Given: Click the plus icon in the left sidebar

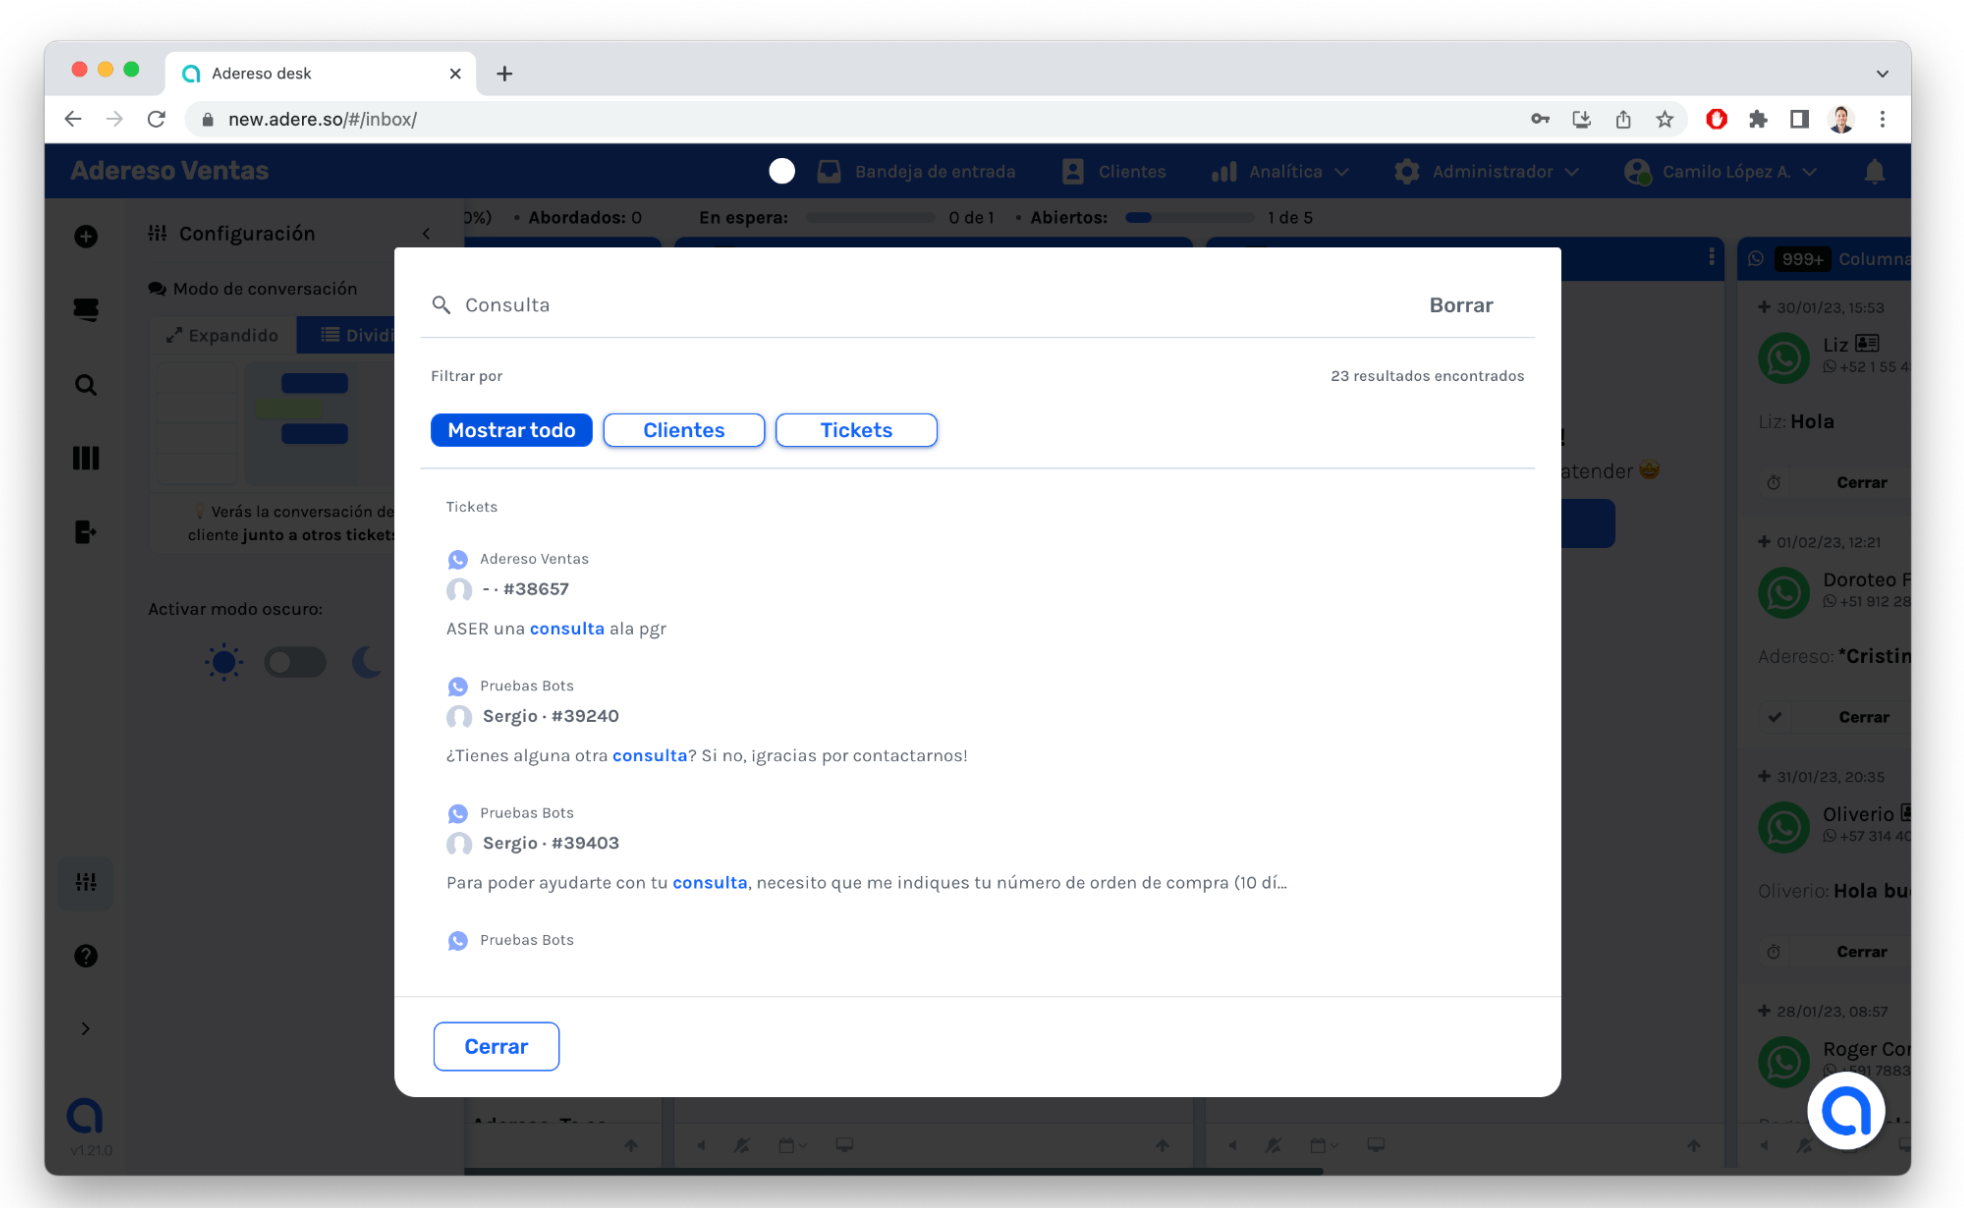Looking at the screenshot, I should [x=86, y=236].
